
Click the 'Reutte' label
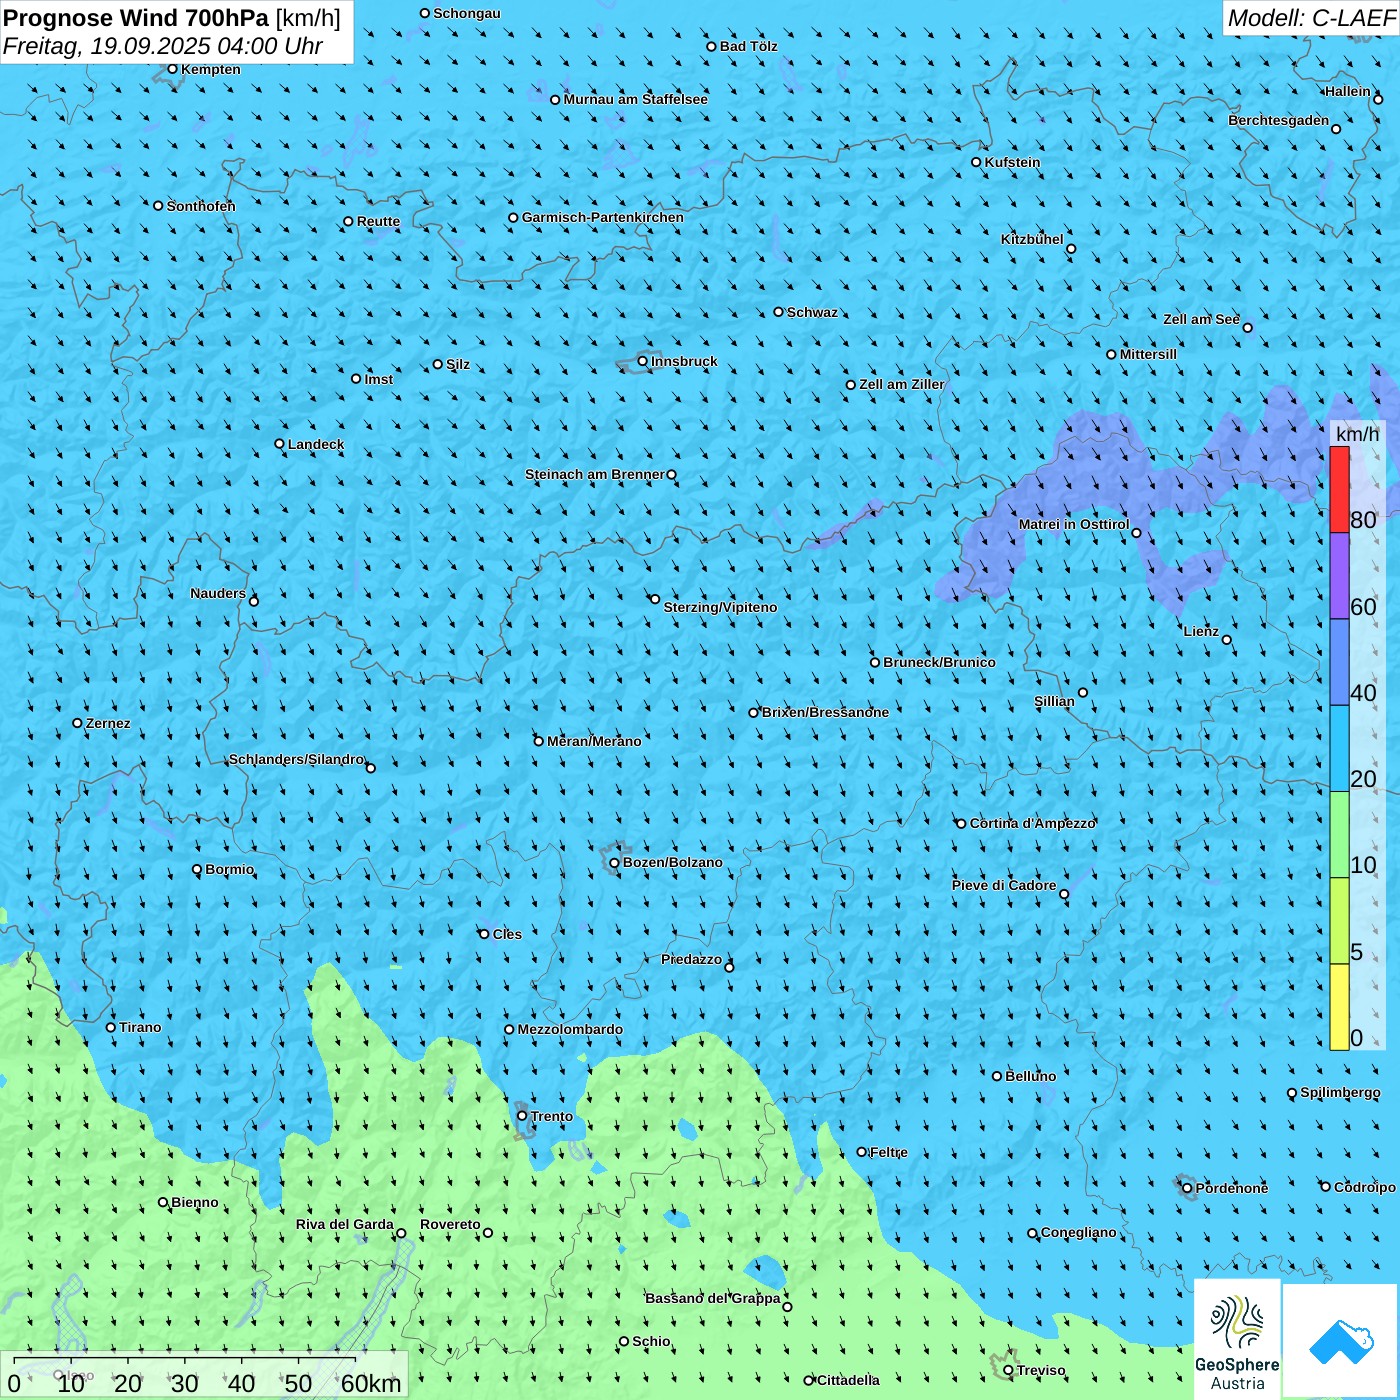(x=378, y=221)
